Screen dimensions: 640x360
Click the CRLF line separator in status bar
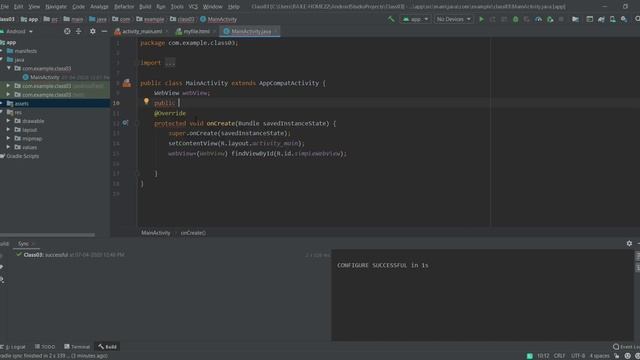click(x=559, y=356)
